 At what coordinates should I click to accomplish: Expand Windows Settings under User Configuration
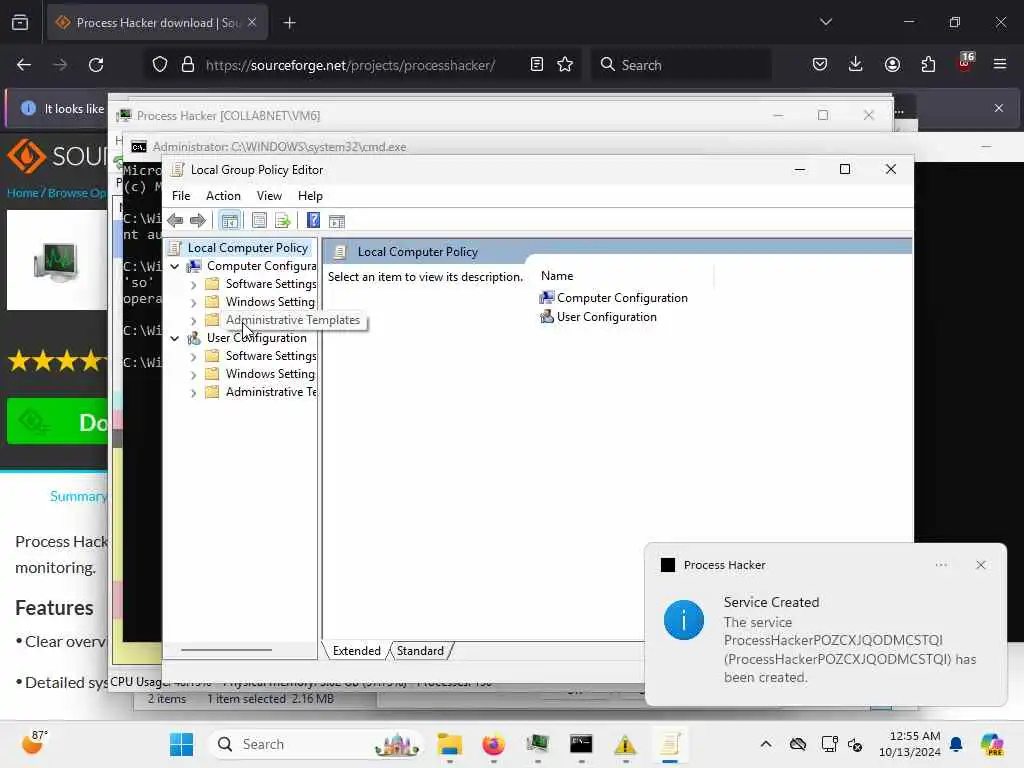(x=193, y=374)
